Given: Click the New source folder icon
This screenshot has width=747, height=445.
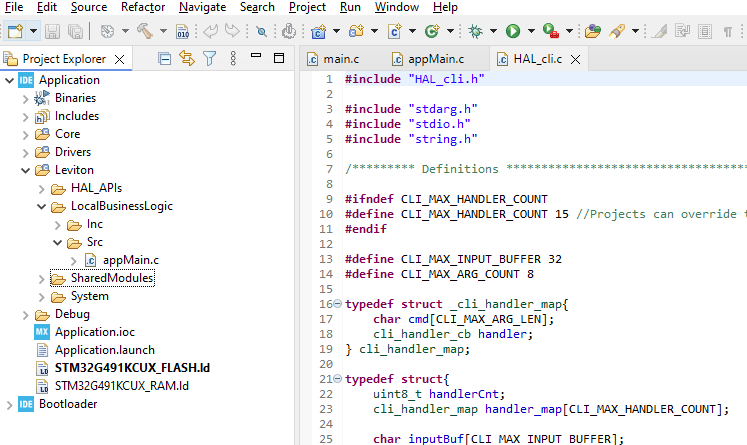Looking at the screenshot, I should click(x=356, y=31).
